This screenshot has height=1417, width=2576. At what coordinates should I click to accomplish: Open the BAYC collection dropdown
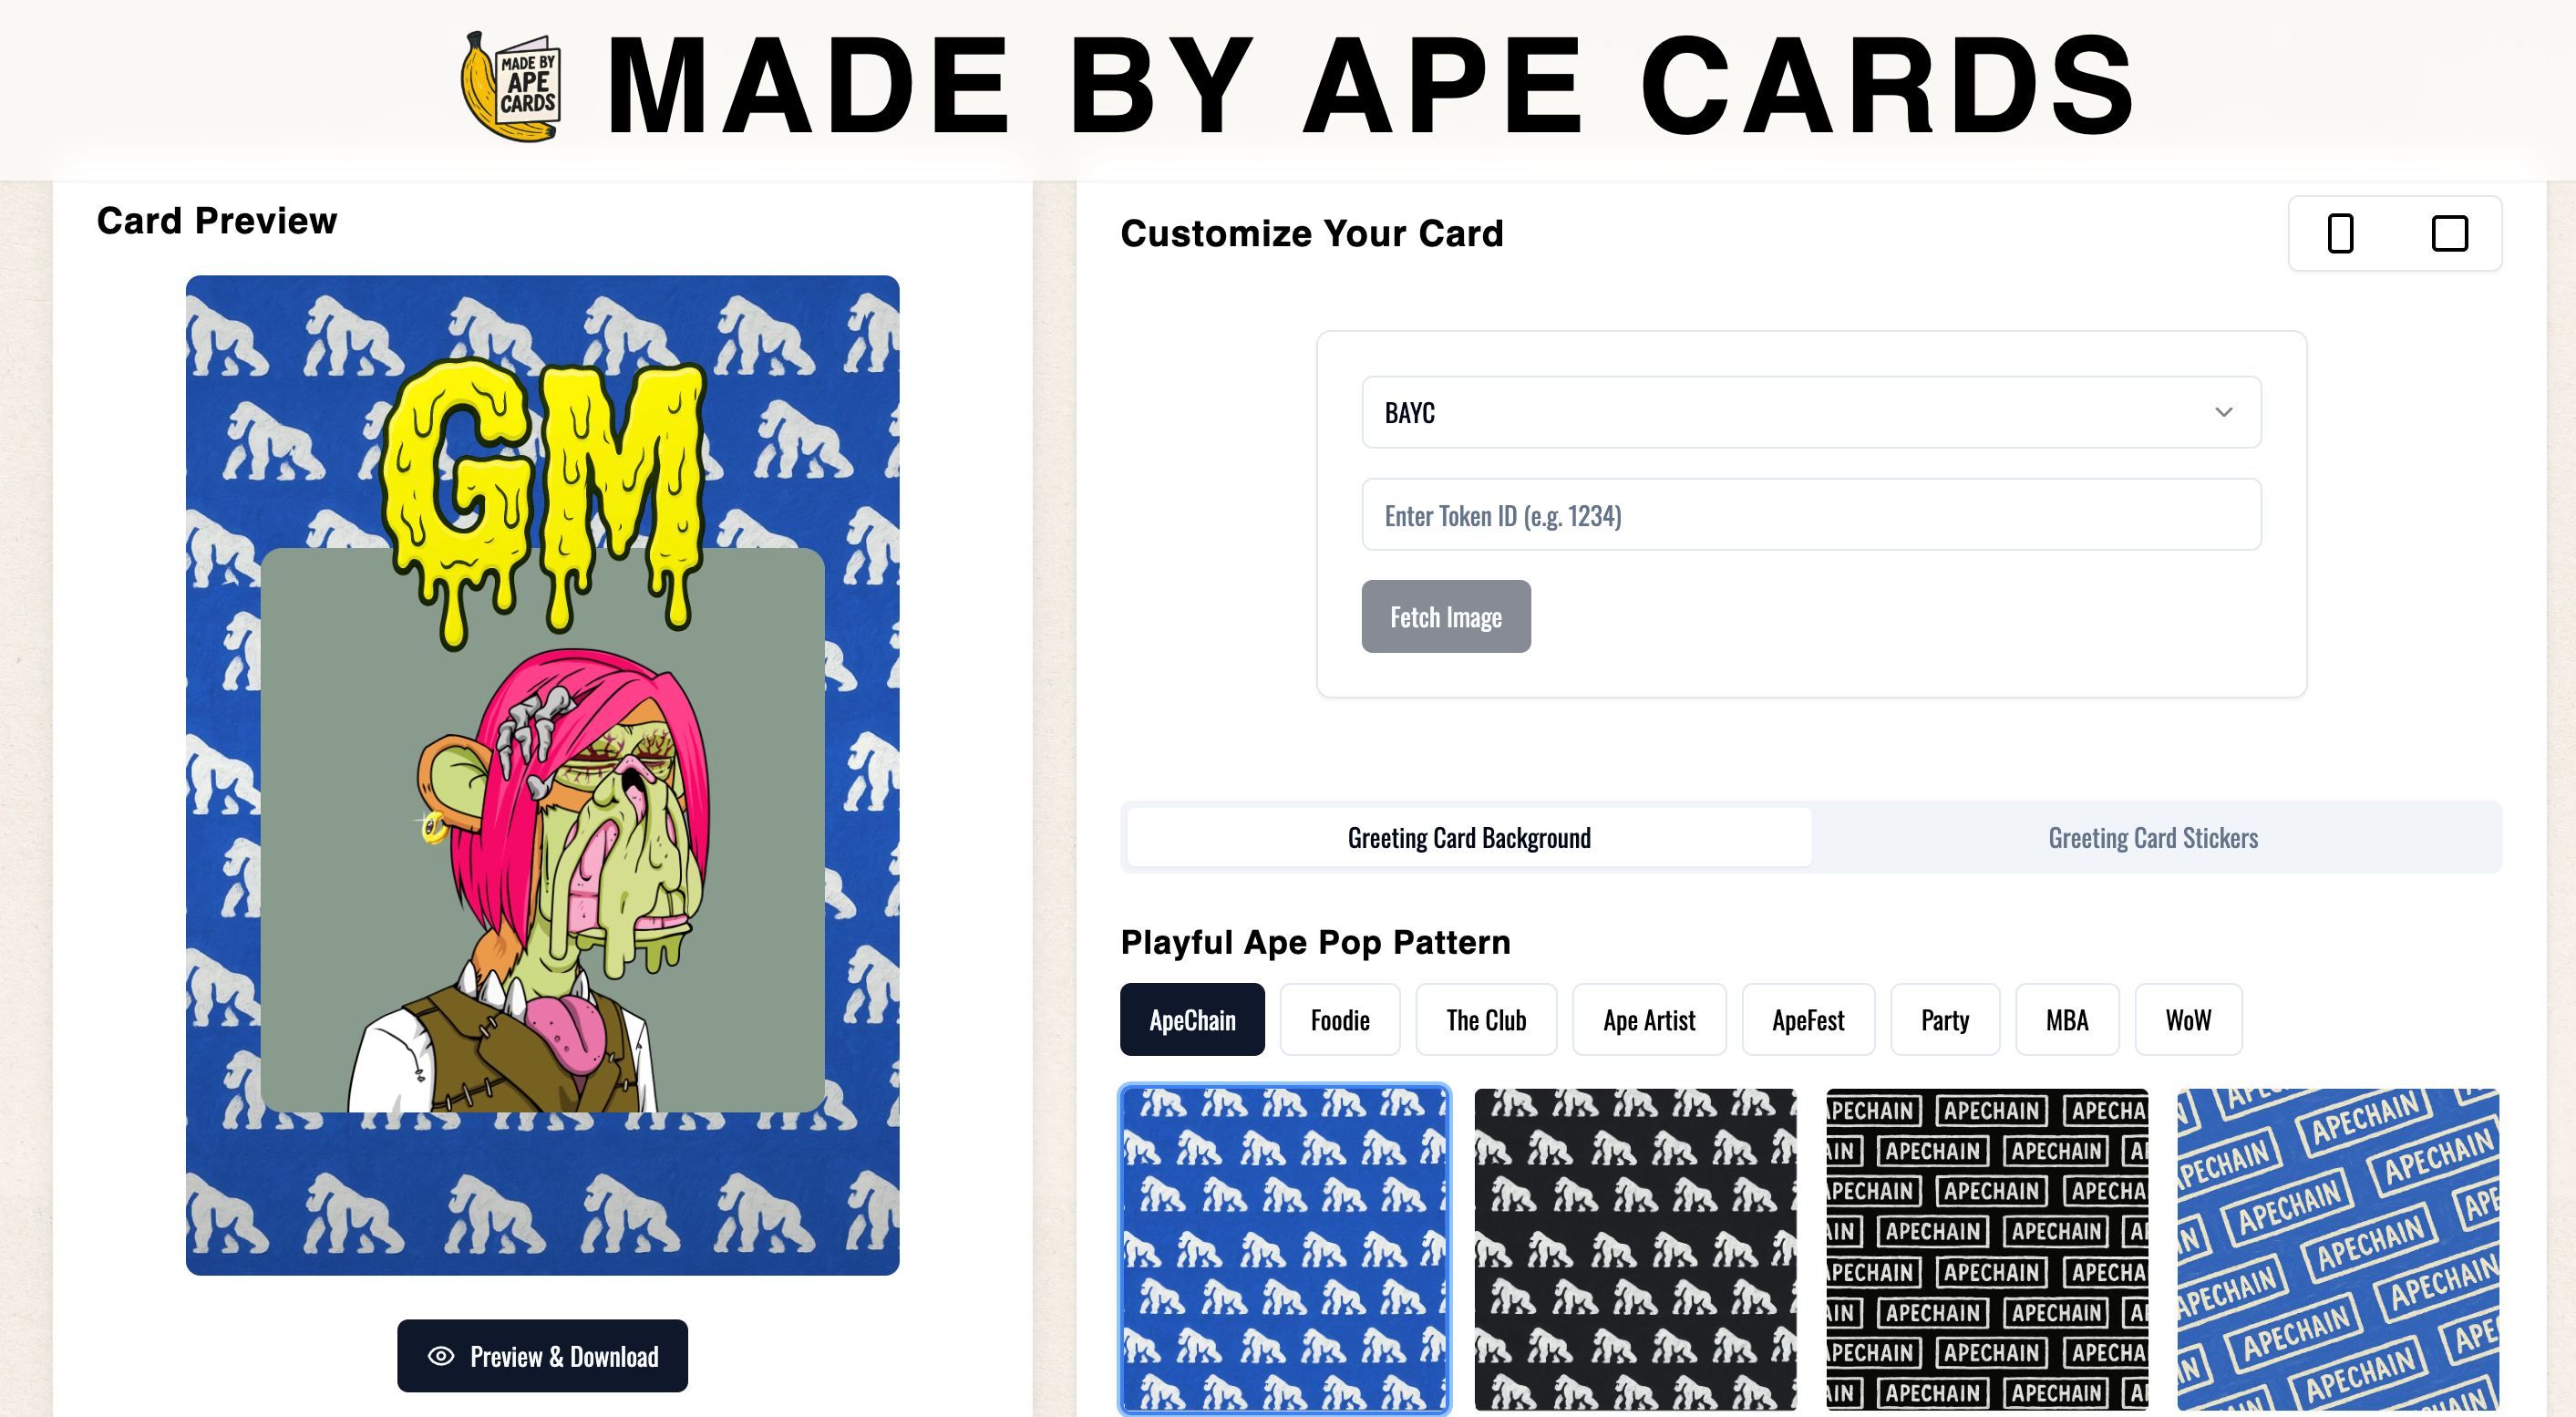pyautogui.click(x=1811, y=412)
